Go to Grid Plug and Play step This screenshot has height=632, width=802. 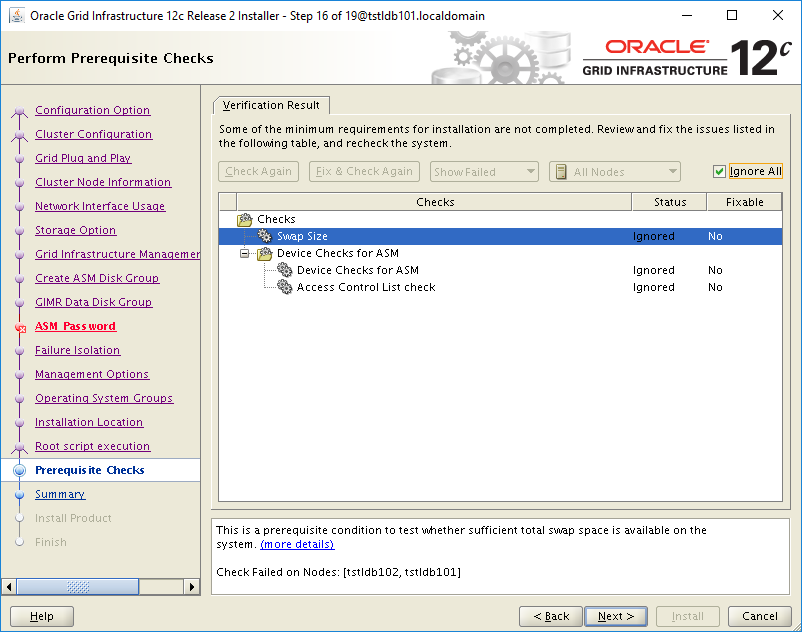pyautogui.click(x=83, y=158)
